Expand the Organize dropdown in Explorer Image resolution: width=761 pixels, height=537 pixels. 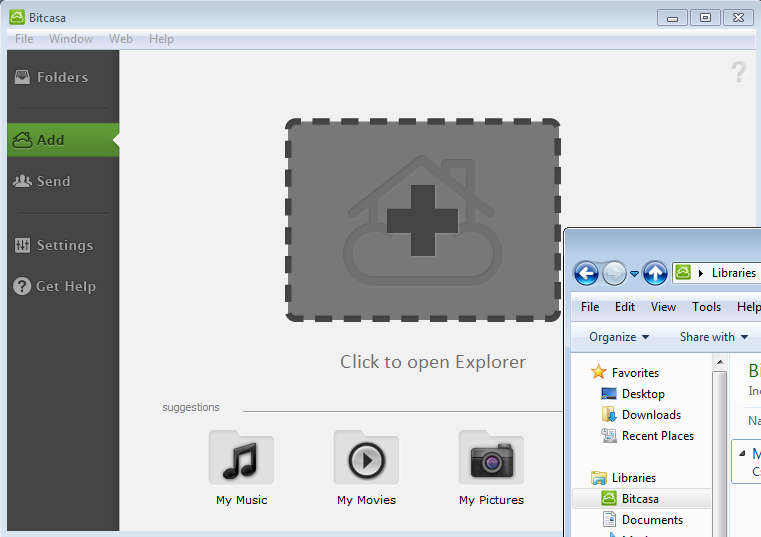(619, 337)
